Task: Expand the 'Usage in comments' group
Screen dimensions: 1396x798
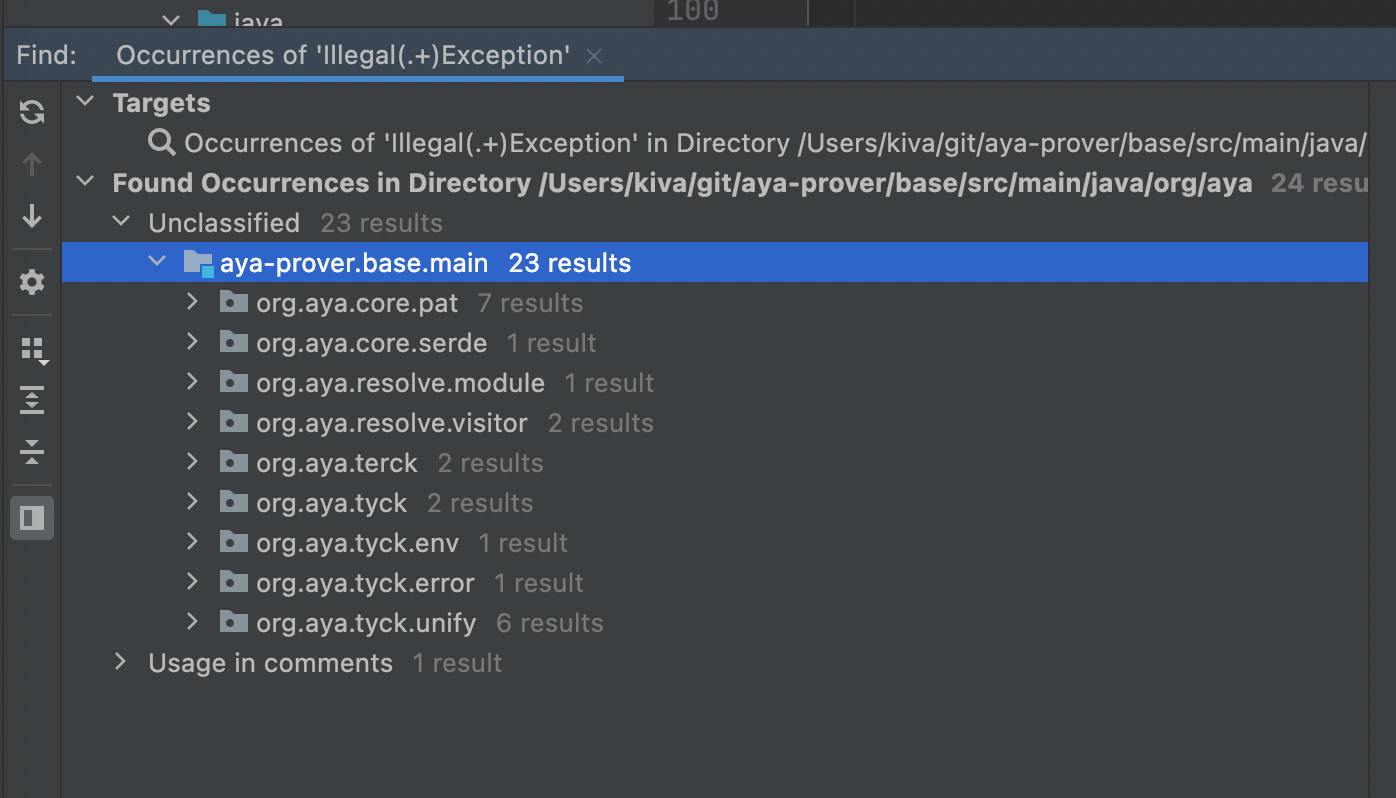Action: [x=120, y=662]
